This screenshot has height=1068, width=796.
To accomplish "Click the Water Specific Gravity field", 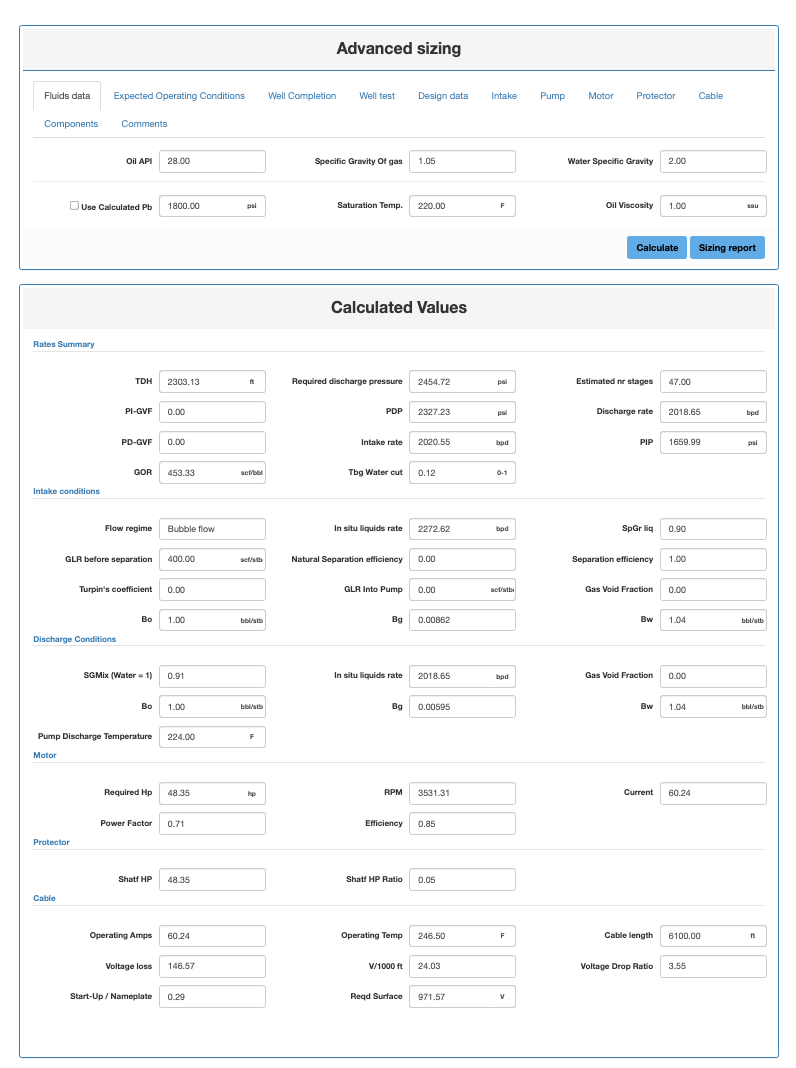I will [x=713, y=161].
